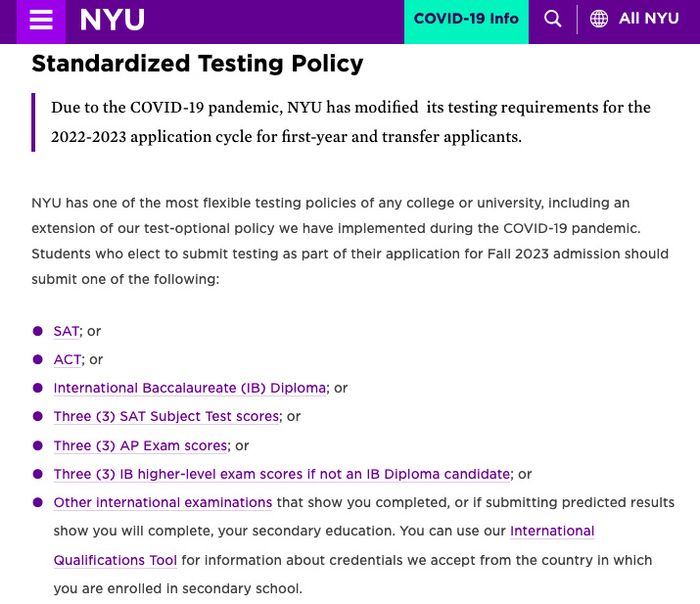Click the purple bullet beside ACT
This screenshot has width=700, height=604.
pyautogui.click(x=38, y=359)
